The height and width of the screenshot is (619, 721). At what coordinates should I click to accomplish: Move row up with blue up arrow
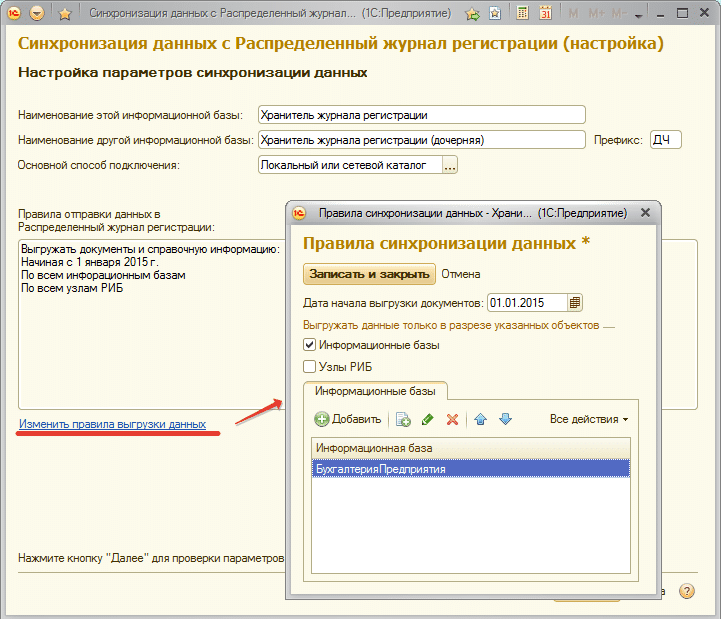point(481,419)
